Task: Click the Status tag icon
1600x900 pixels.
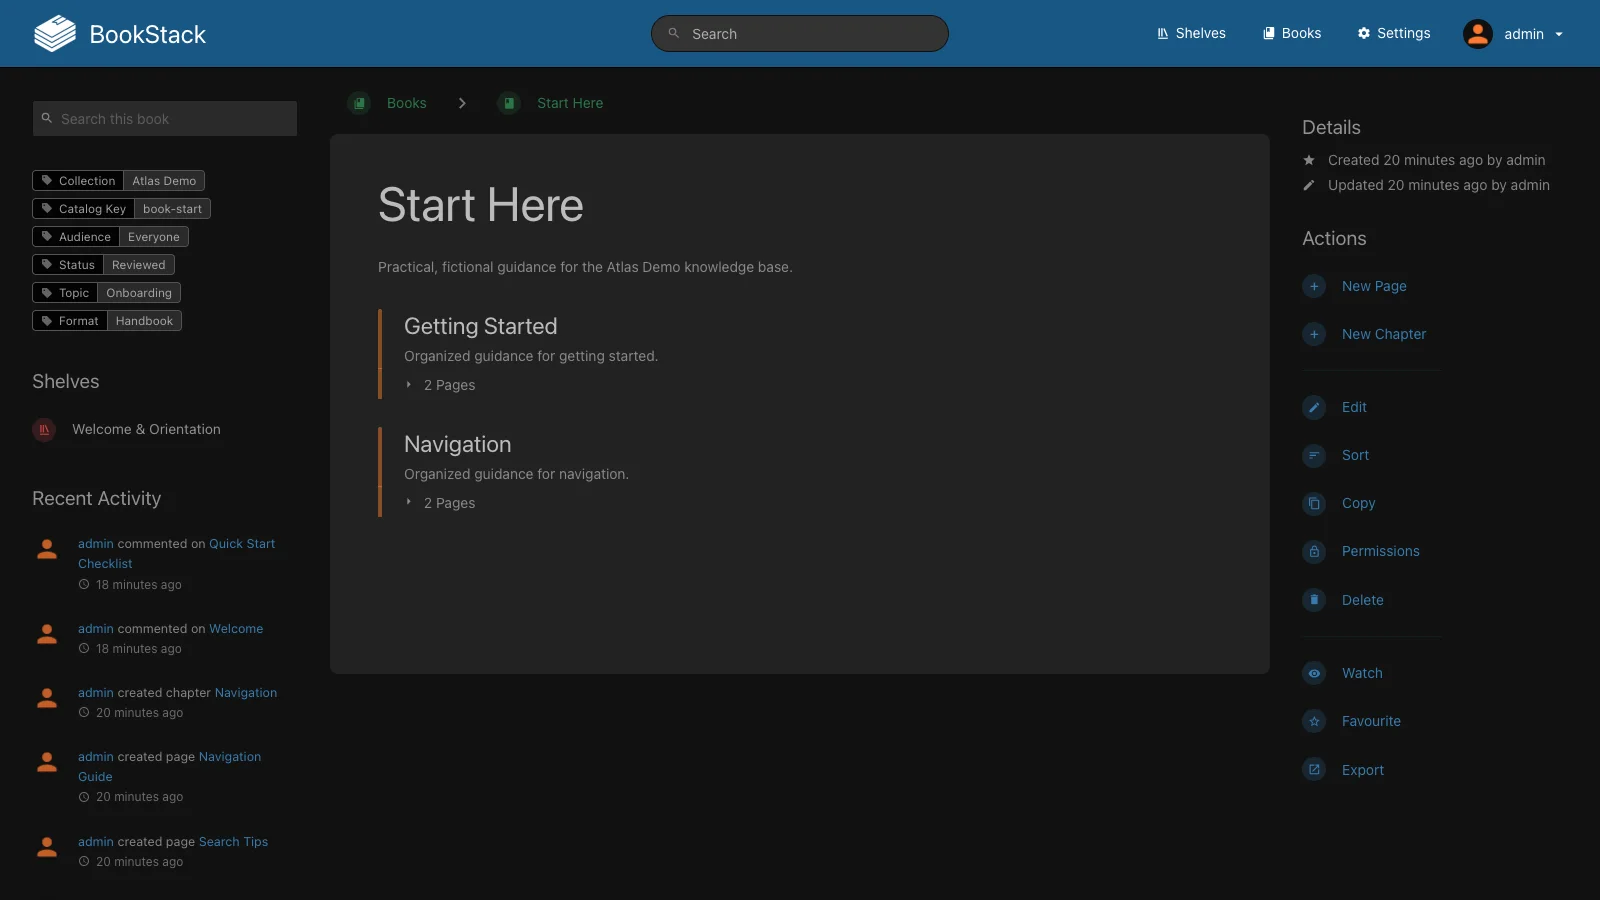Action: click(x=46, y=264)
